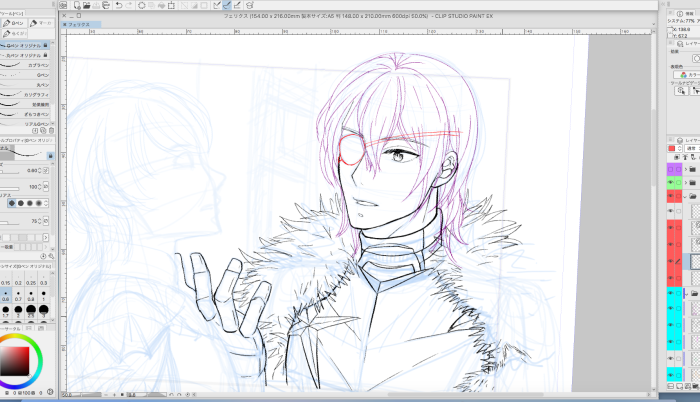Toggle Snap to special ruler icon
Image resolution: width=700 pixels, height=402 pixels.
227,5
